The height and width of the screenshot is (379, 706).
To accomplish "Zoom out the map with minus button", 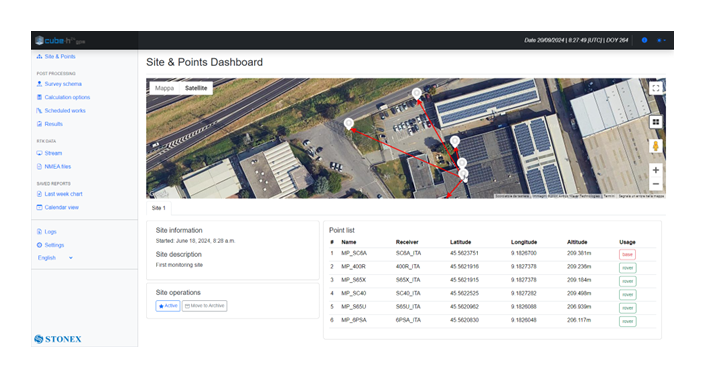I will point(656,184).
